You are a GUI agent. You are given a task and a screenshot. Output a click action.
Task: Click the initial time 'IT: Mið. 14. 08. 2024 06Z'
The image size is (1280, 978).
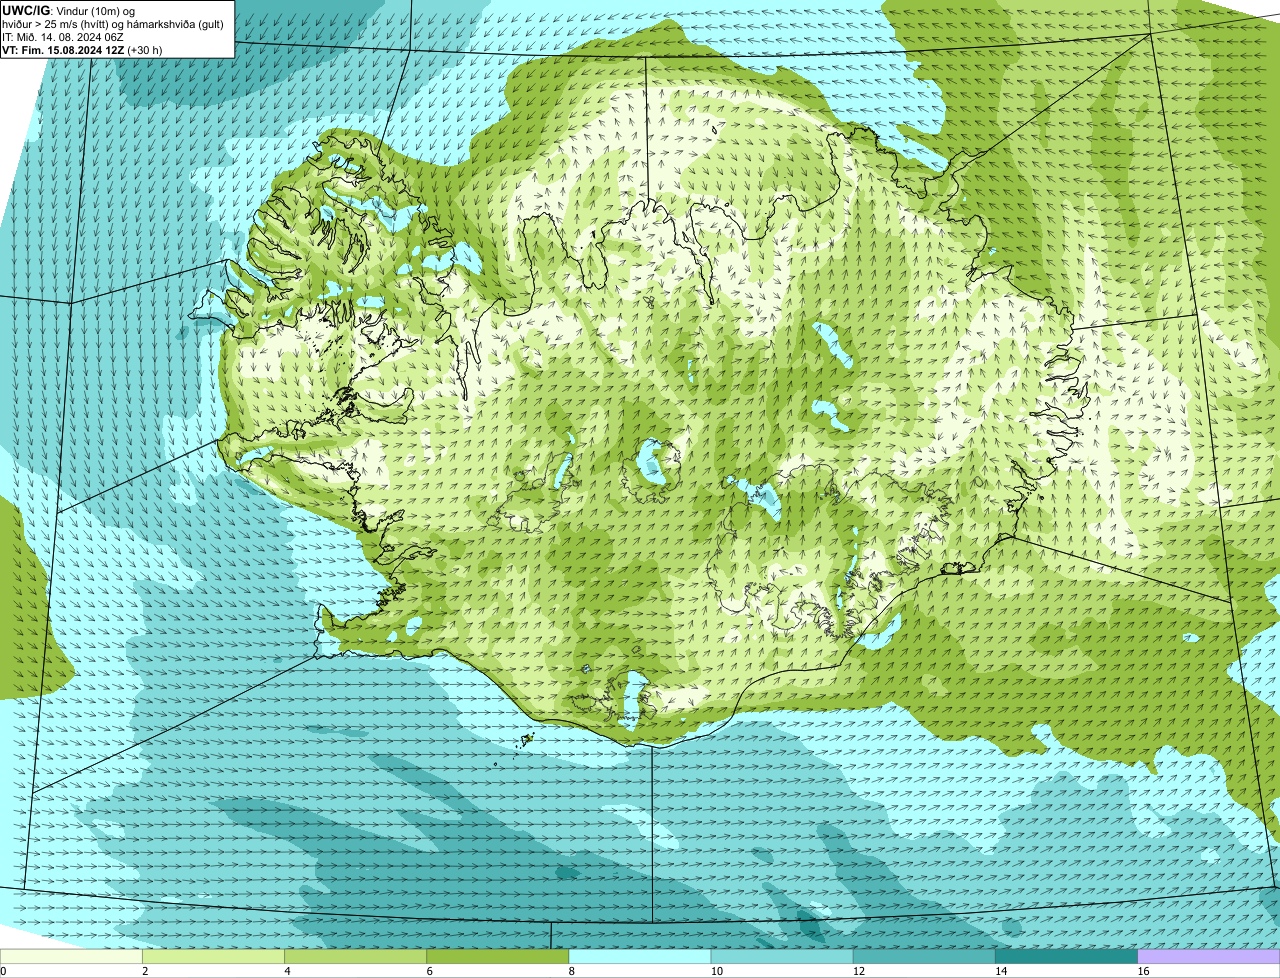[65, 37]
